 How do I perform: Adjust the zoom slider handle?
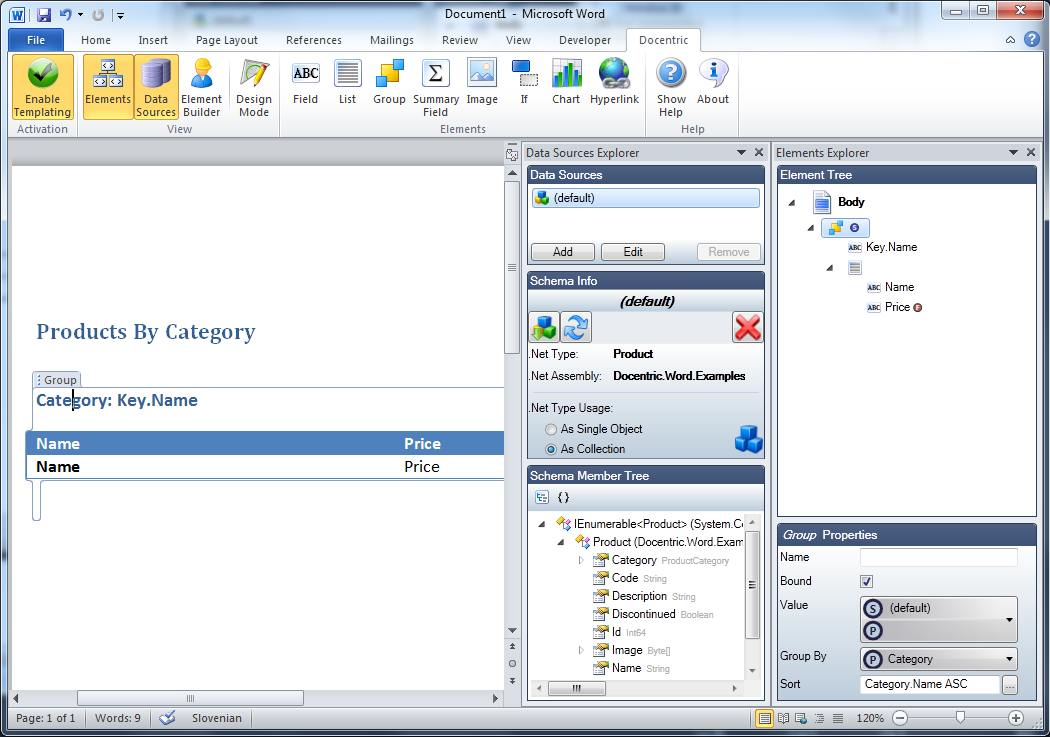tap(960, 718)
